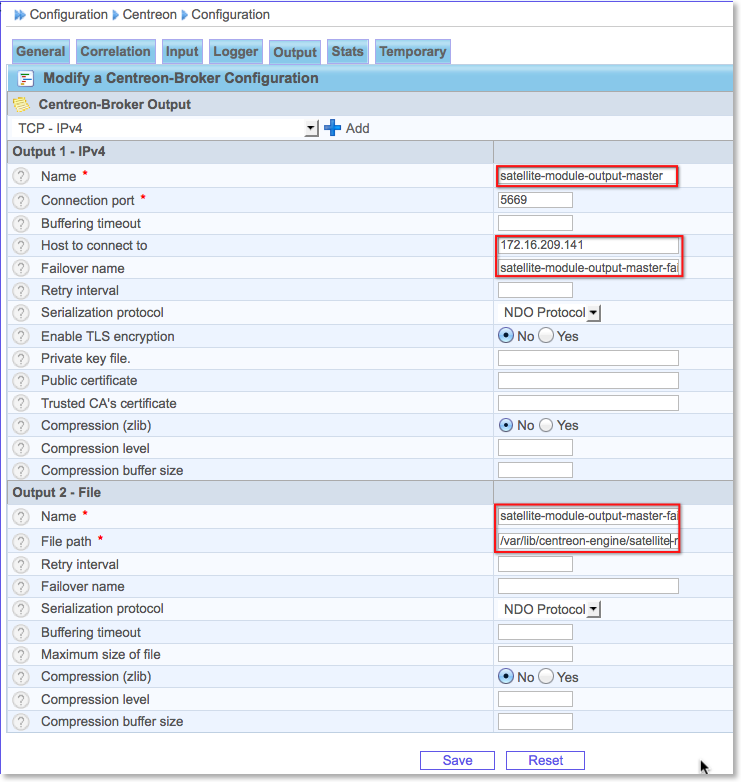Click the blue plus Add icon

tap(333, 128)
